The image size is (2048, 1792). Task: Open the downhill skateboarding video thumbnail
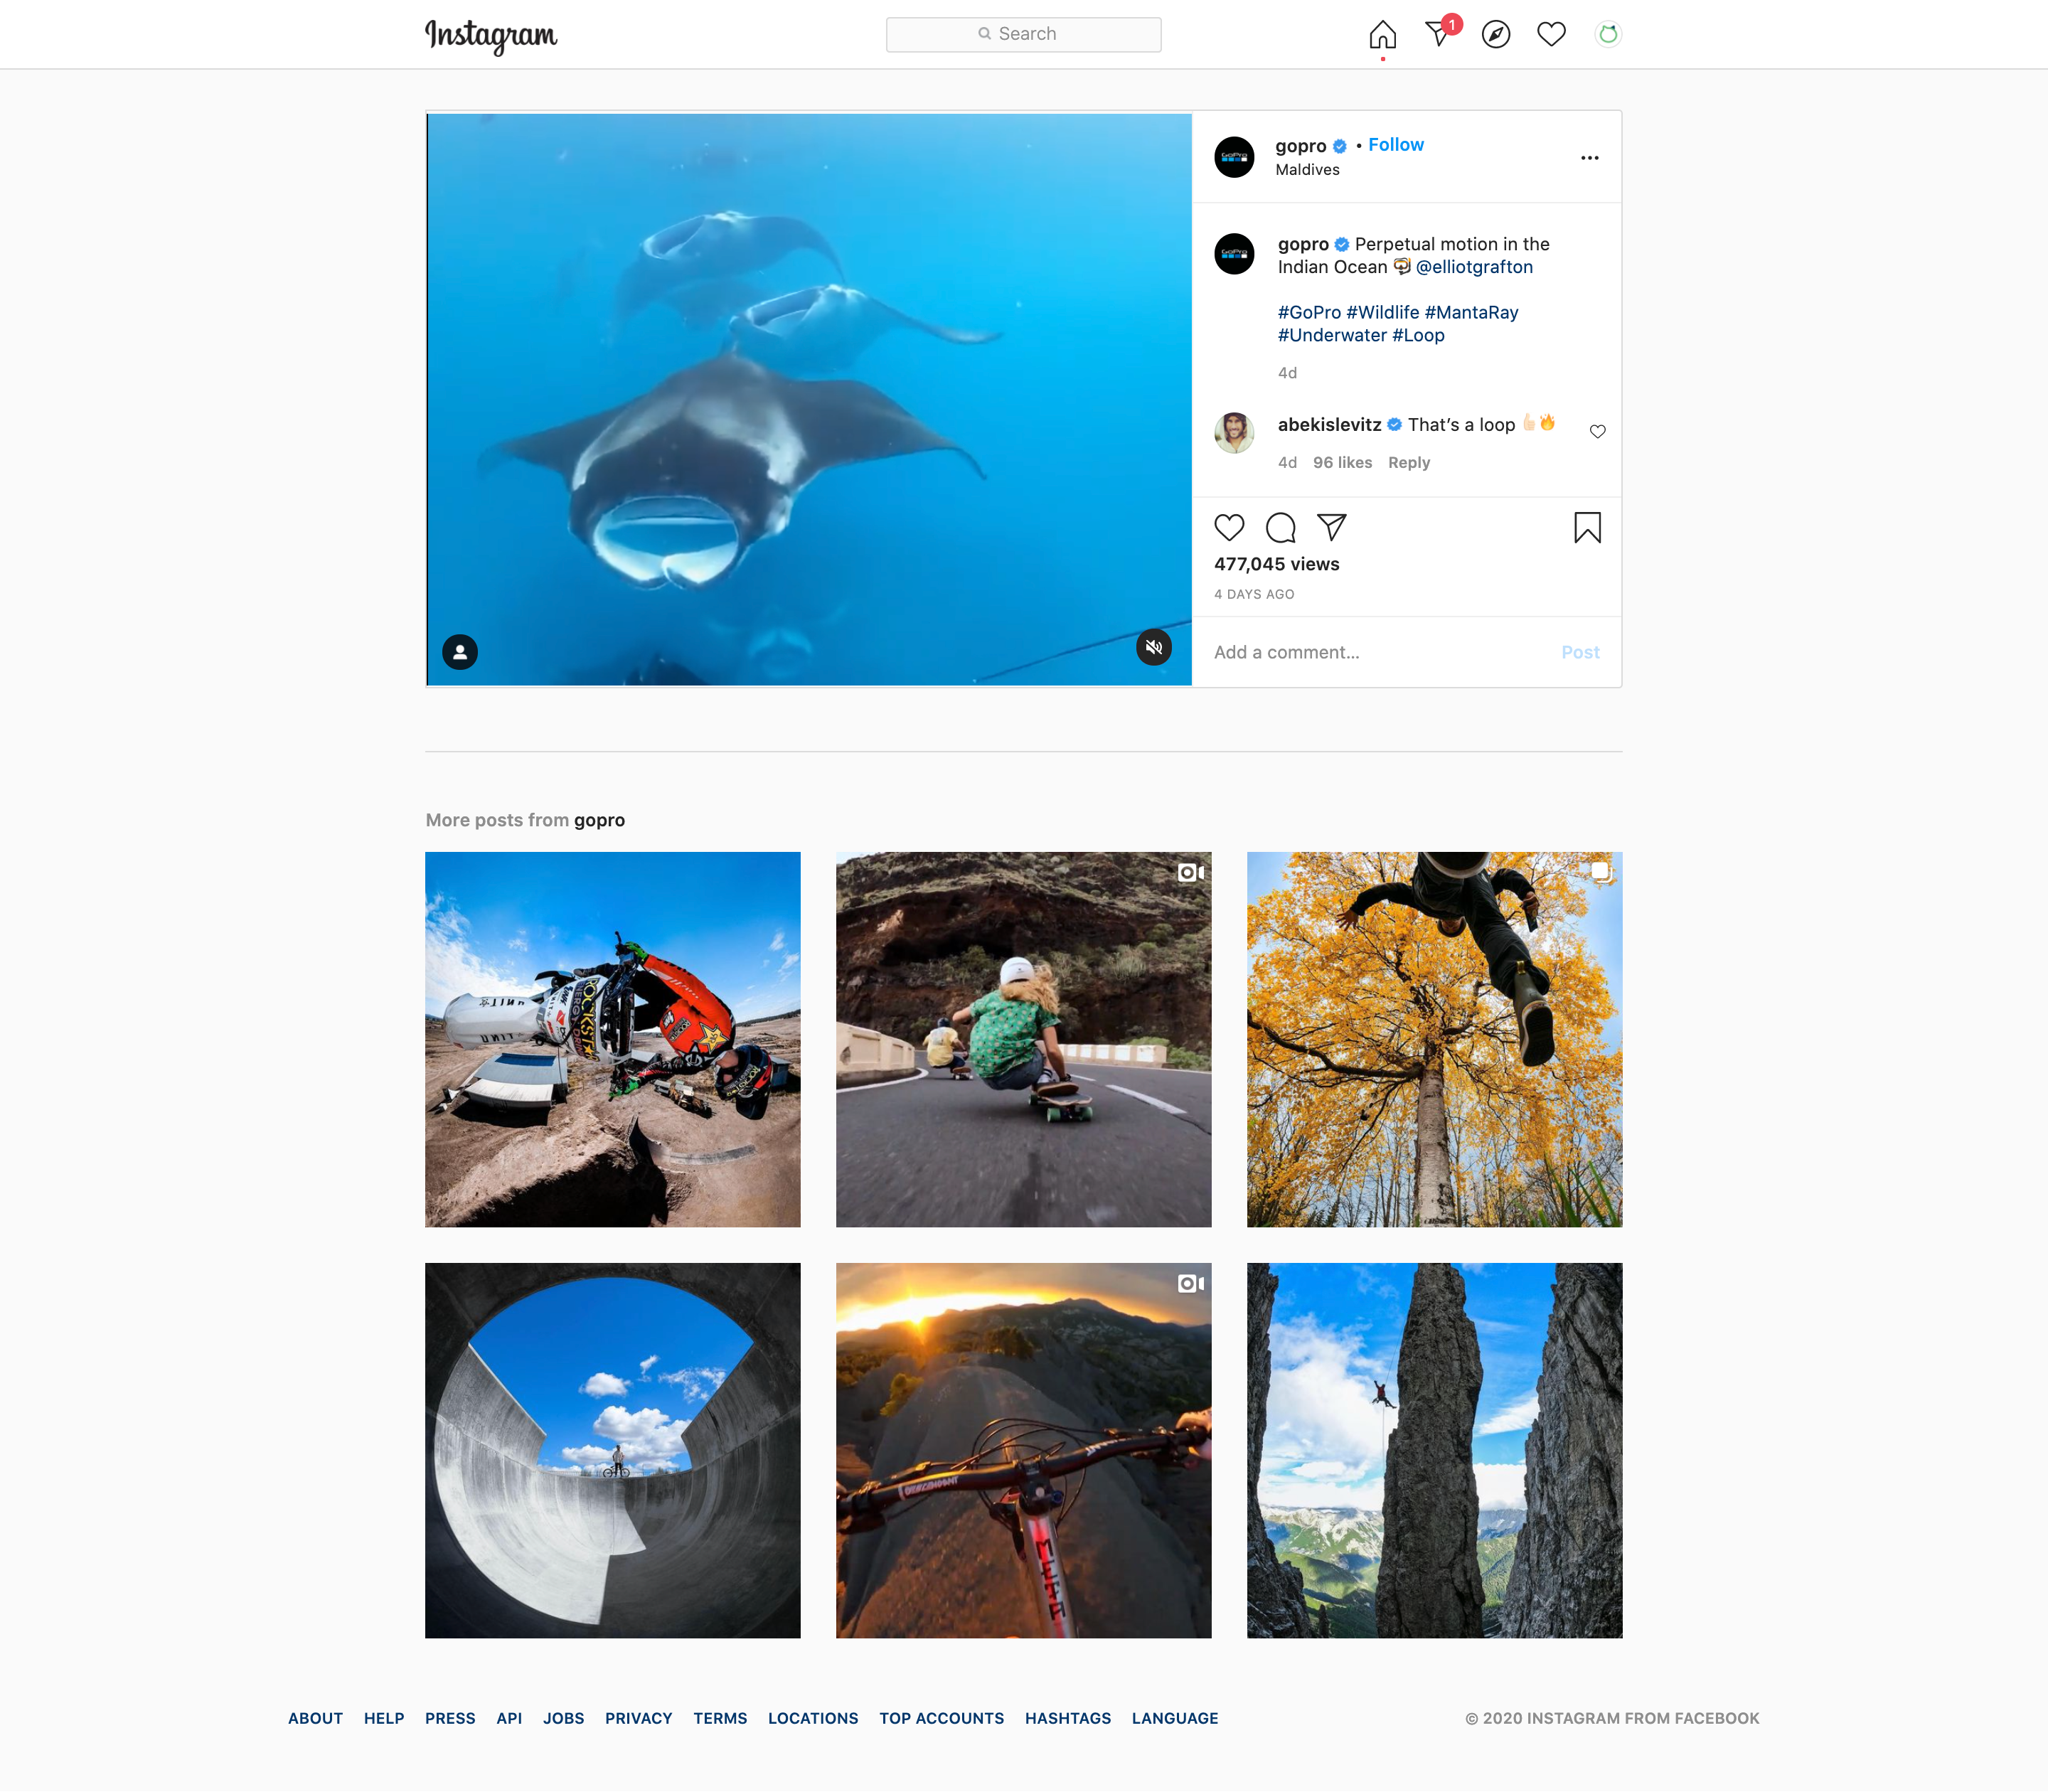[1023, 1039]
